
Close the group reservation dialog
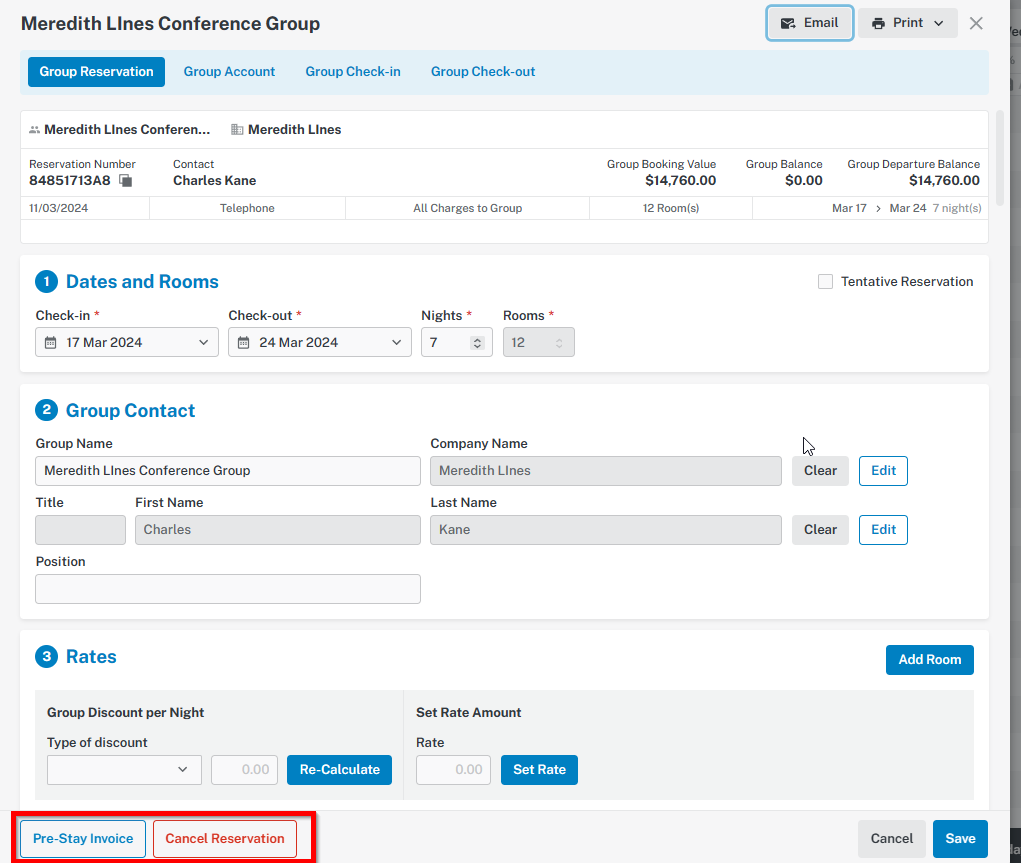point(975,23)
